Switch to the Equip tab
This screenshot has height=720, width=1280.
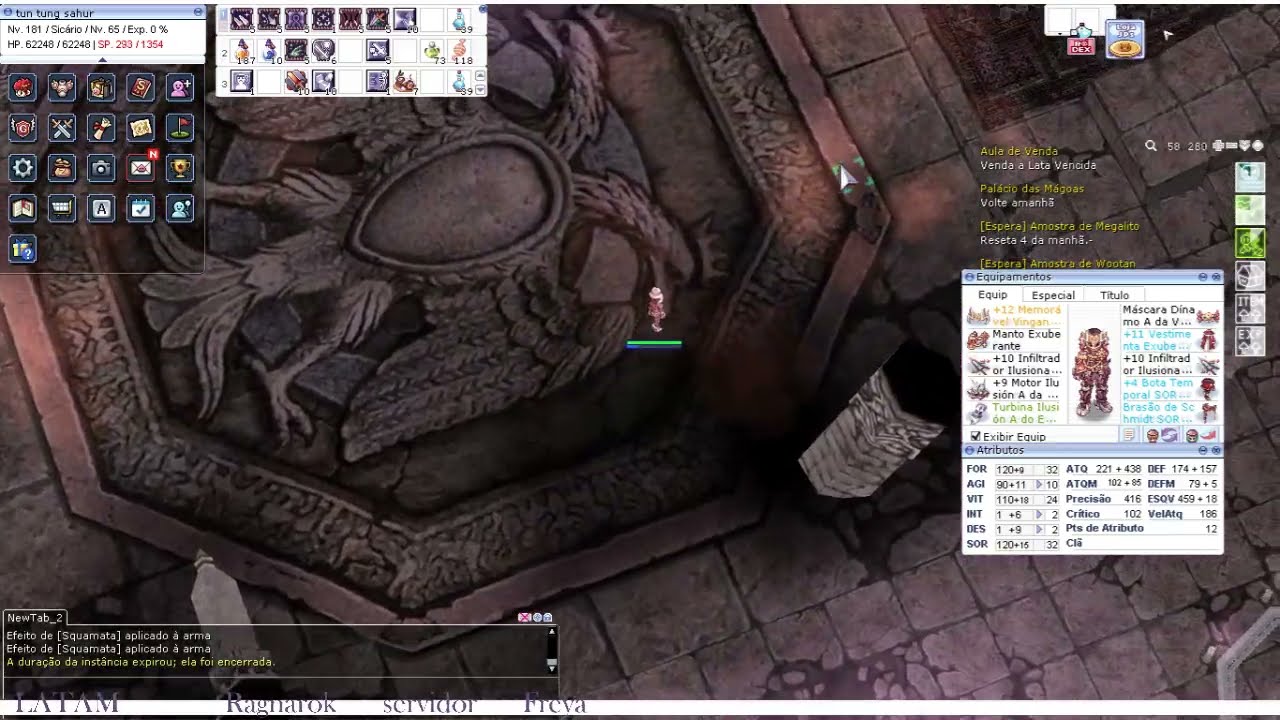pos(992,295)
